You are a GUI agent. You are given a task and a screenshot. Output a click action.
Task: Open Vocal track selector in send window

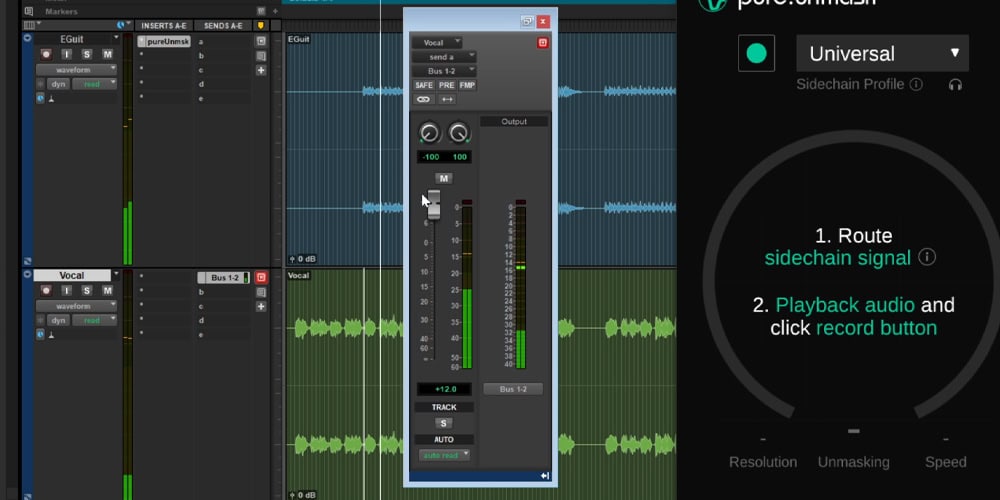pyautogui.click(x=437, y=43)
